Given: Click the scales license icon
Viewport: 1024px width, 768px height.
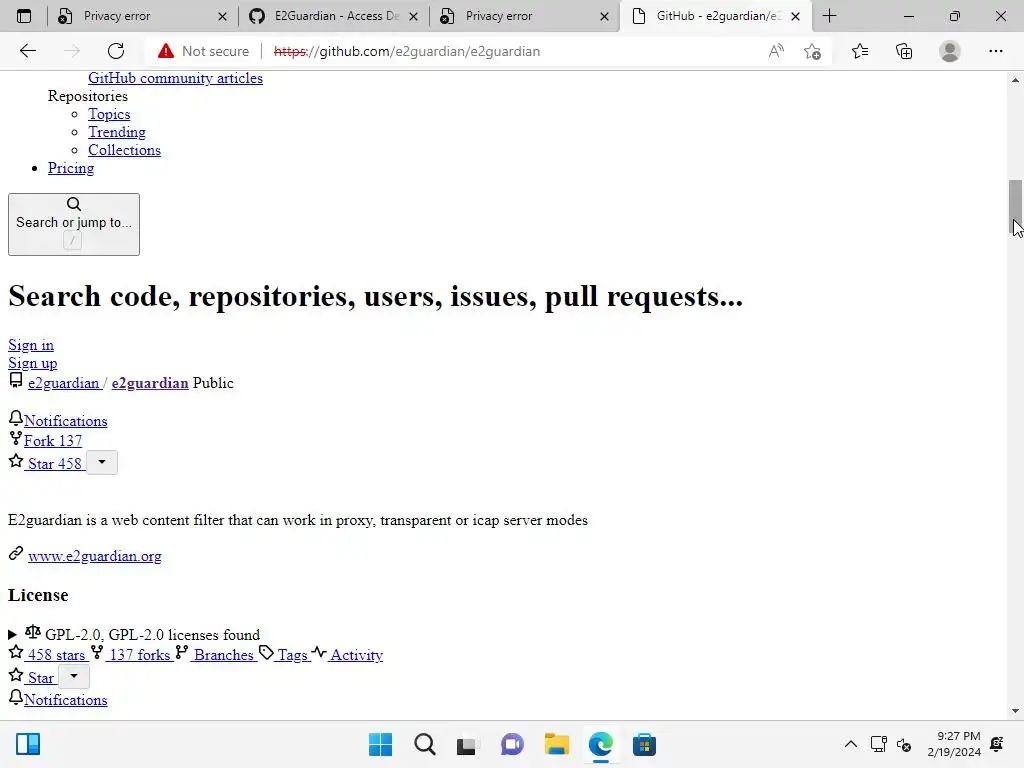Looking at the screenshot, I should coord(33,632).
